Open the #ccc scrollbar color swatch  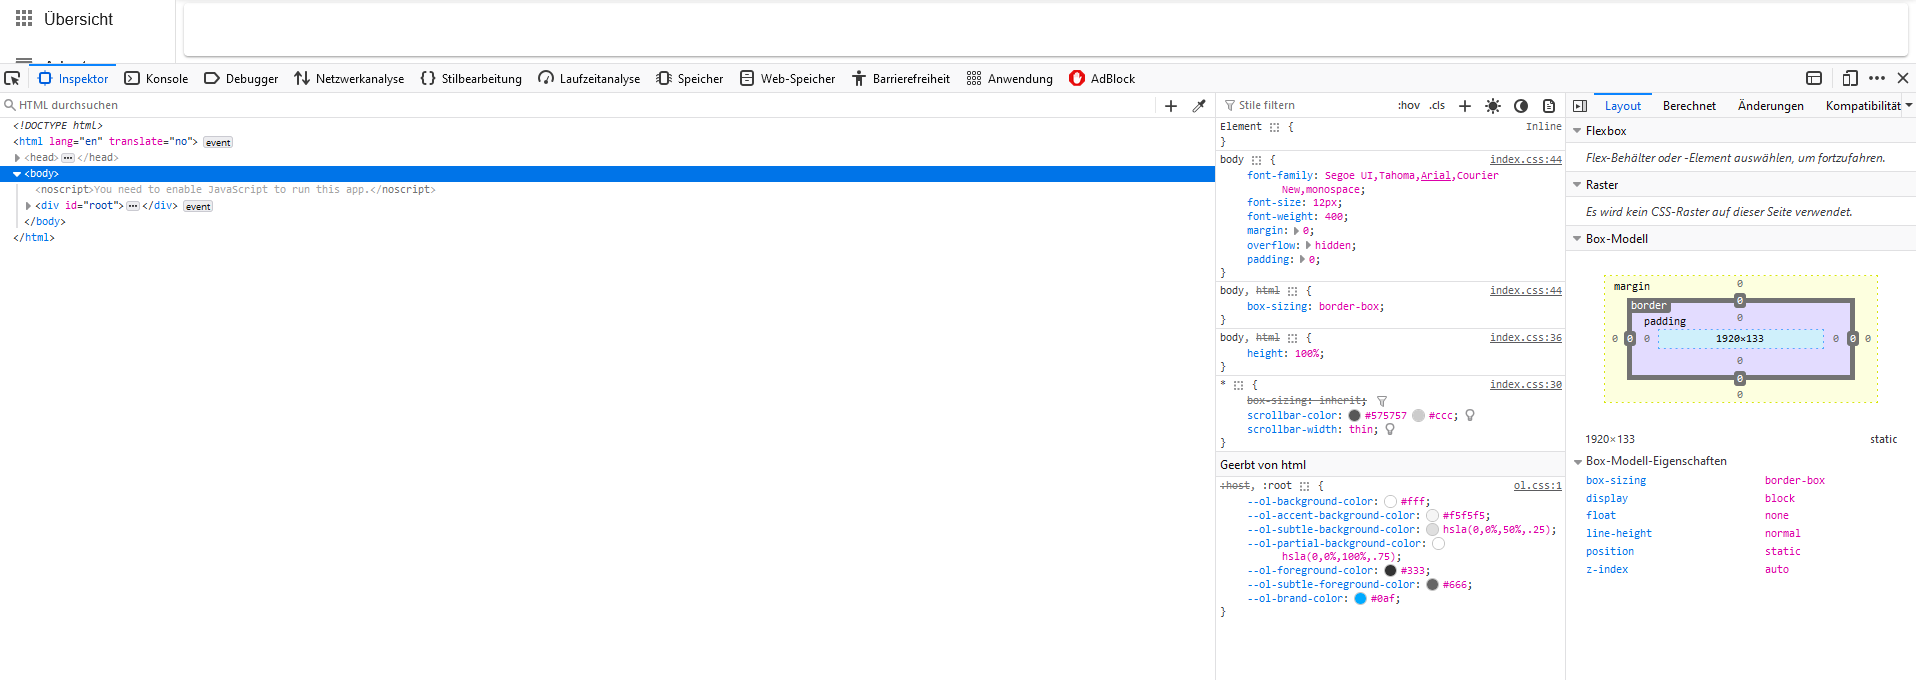(1418, 415)
